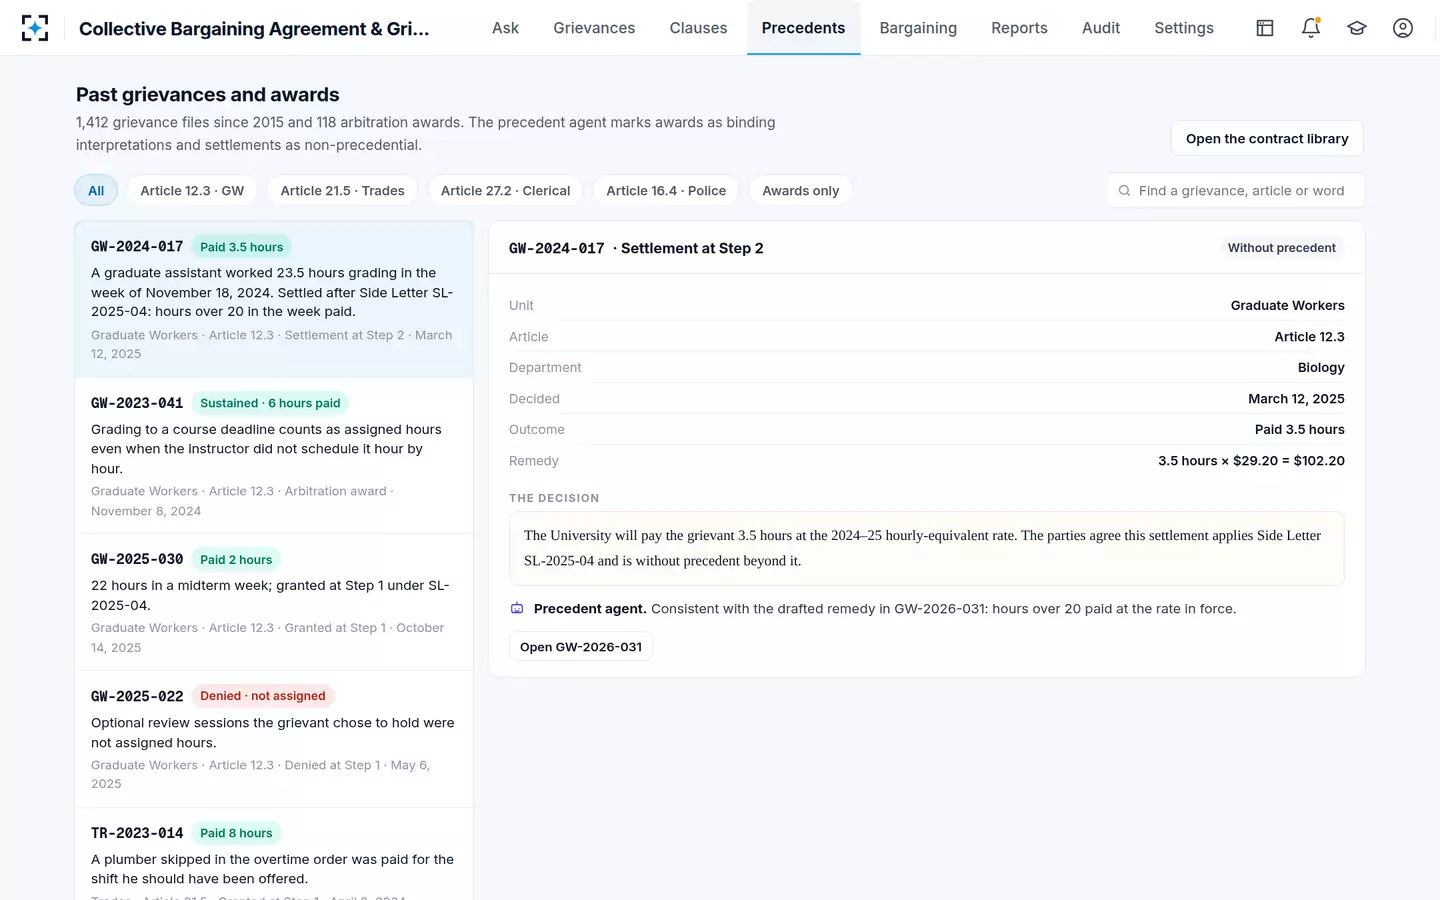Click the app logo icon
The height and width of the screenshot is (900, 1440).
point(35,28)
